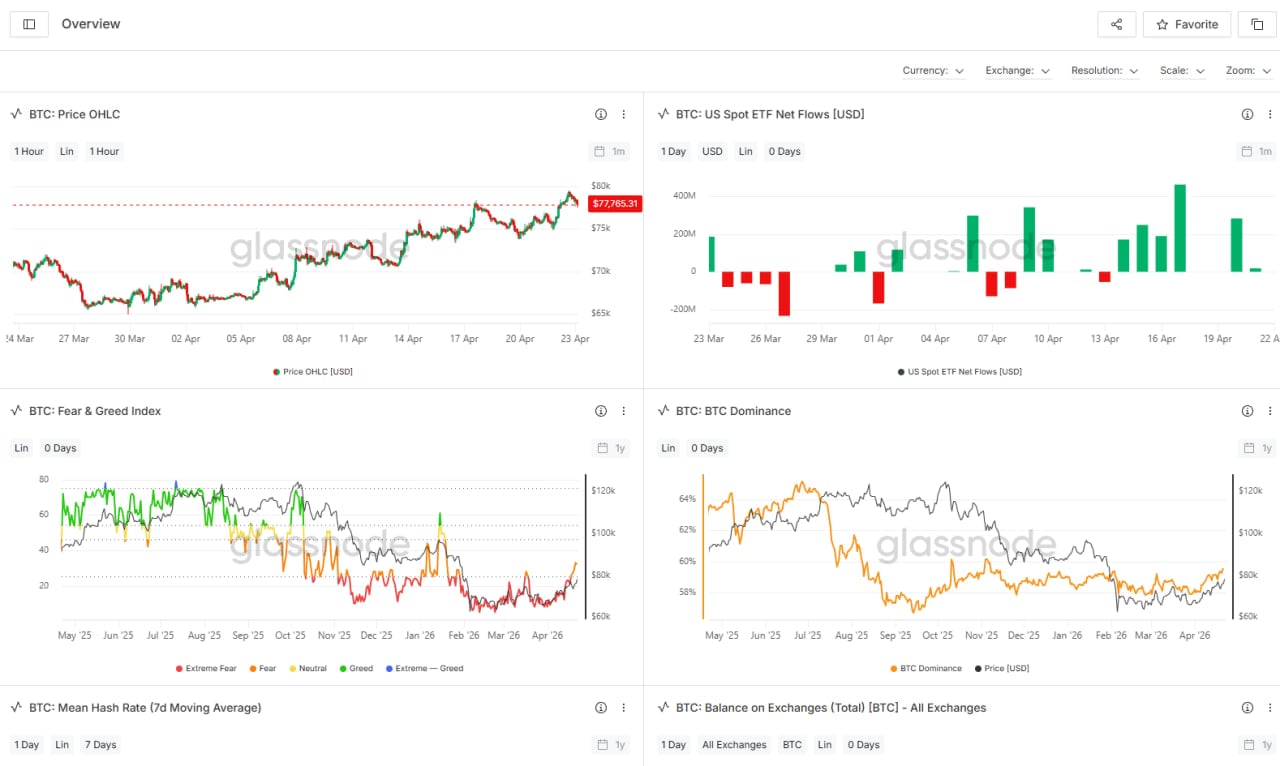Click the red $77,765.31 price label

pos(614,203)
